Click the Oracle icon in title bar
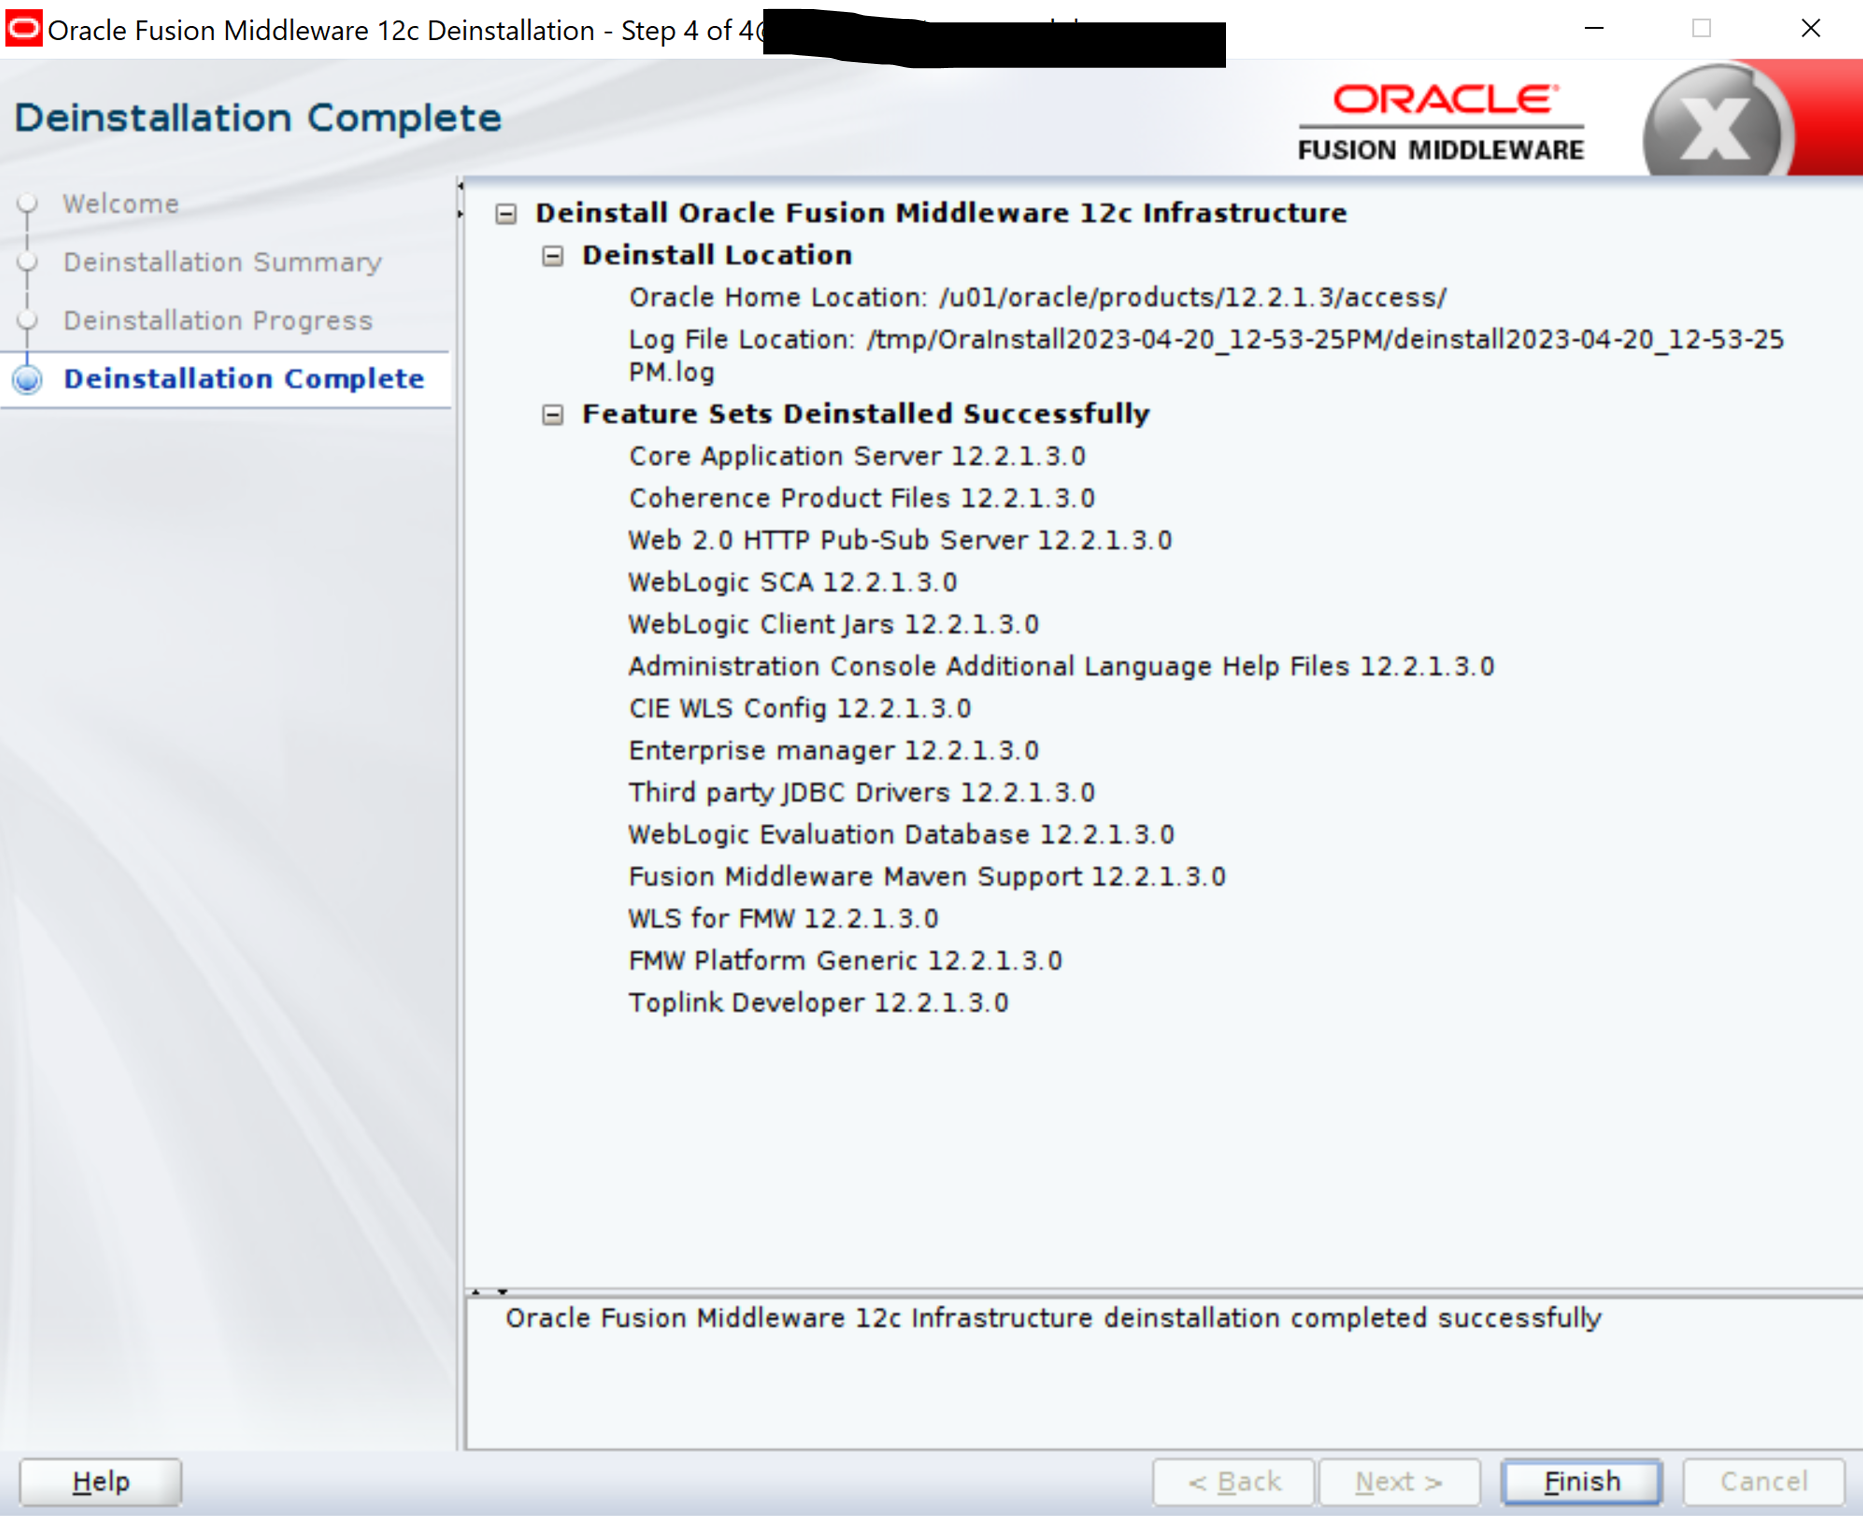The height and width of the screenshot is (1516, 1863). [x=23, y=29]
